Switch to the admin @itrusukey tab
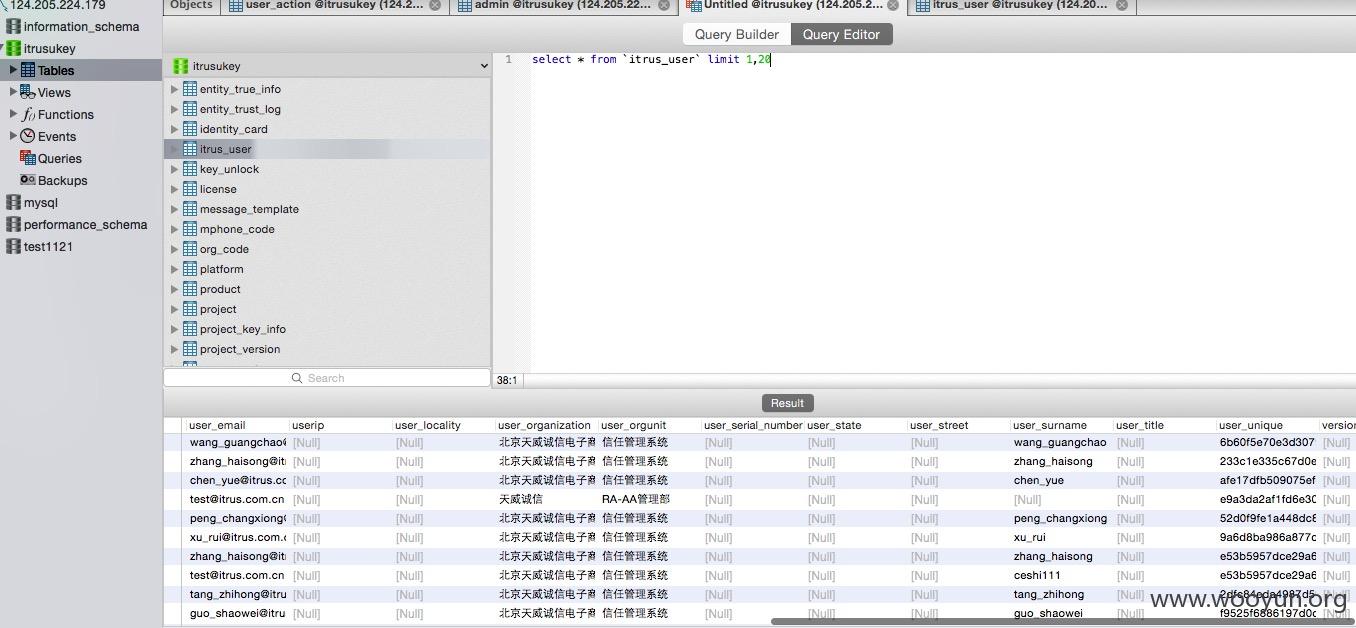Viewport: 1356px width, 628px height. [563, 5]
